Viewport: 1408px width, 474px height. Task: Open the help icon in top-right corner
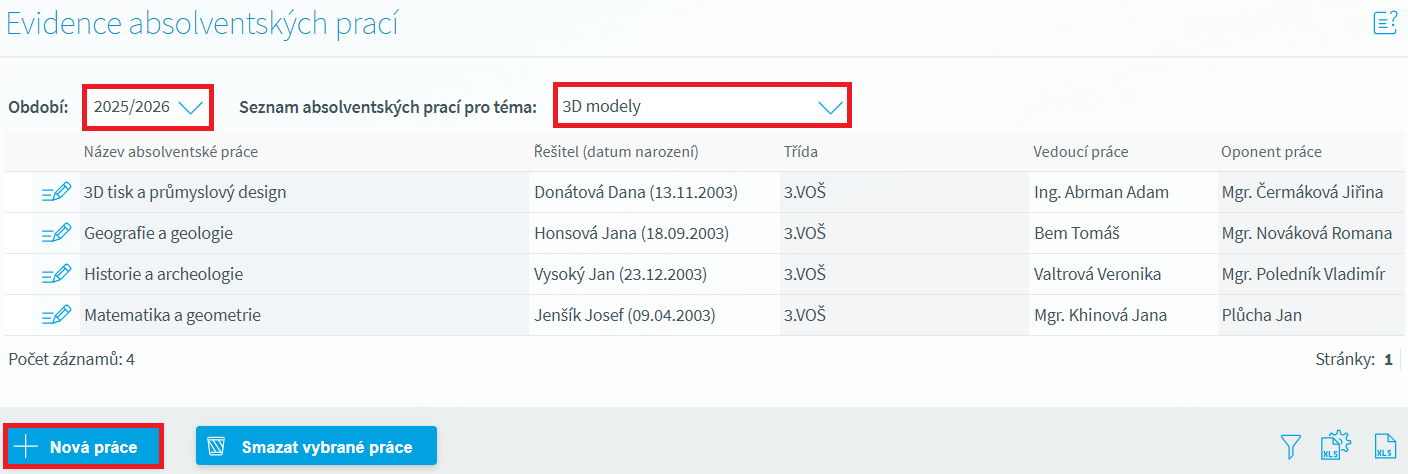click(x=1385, y=23)
